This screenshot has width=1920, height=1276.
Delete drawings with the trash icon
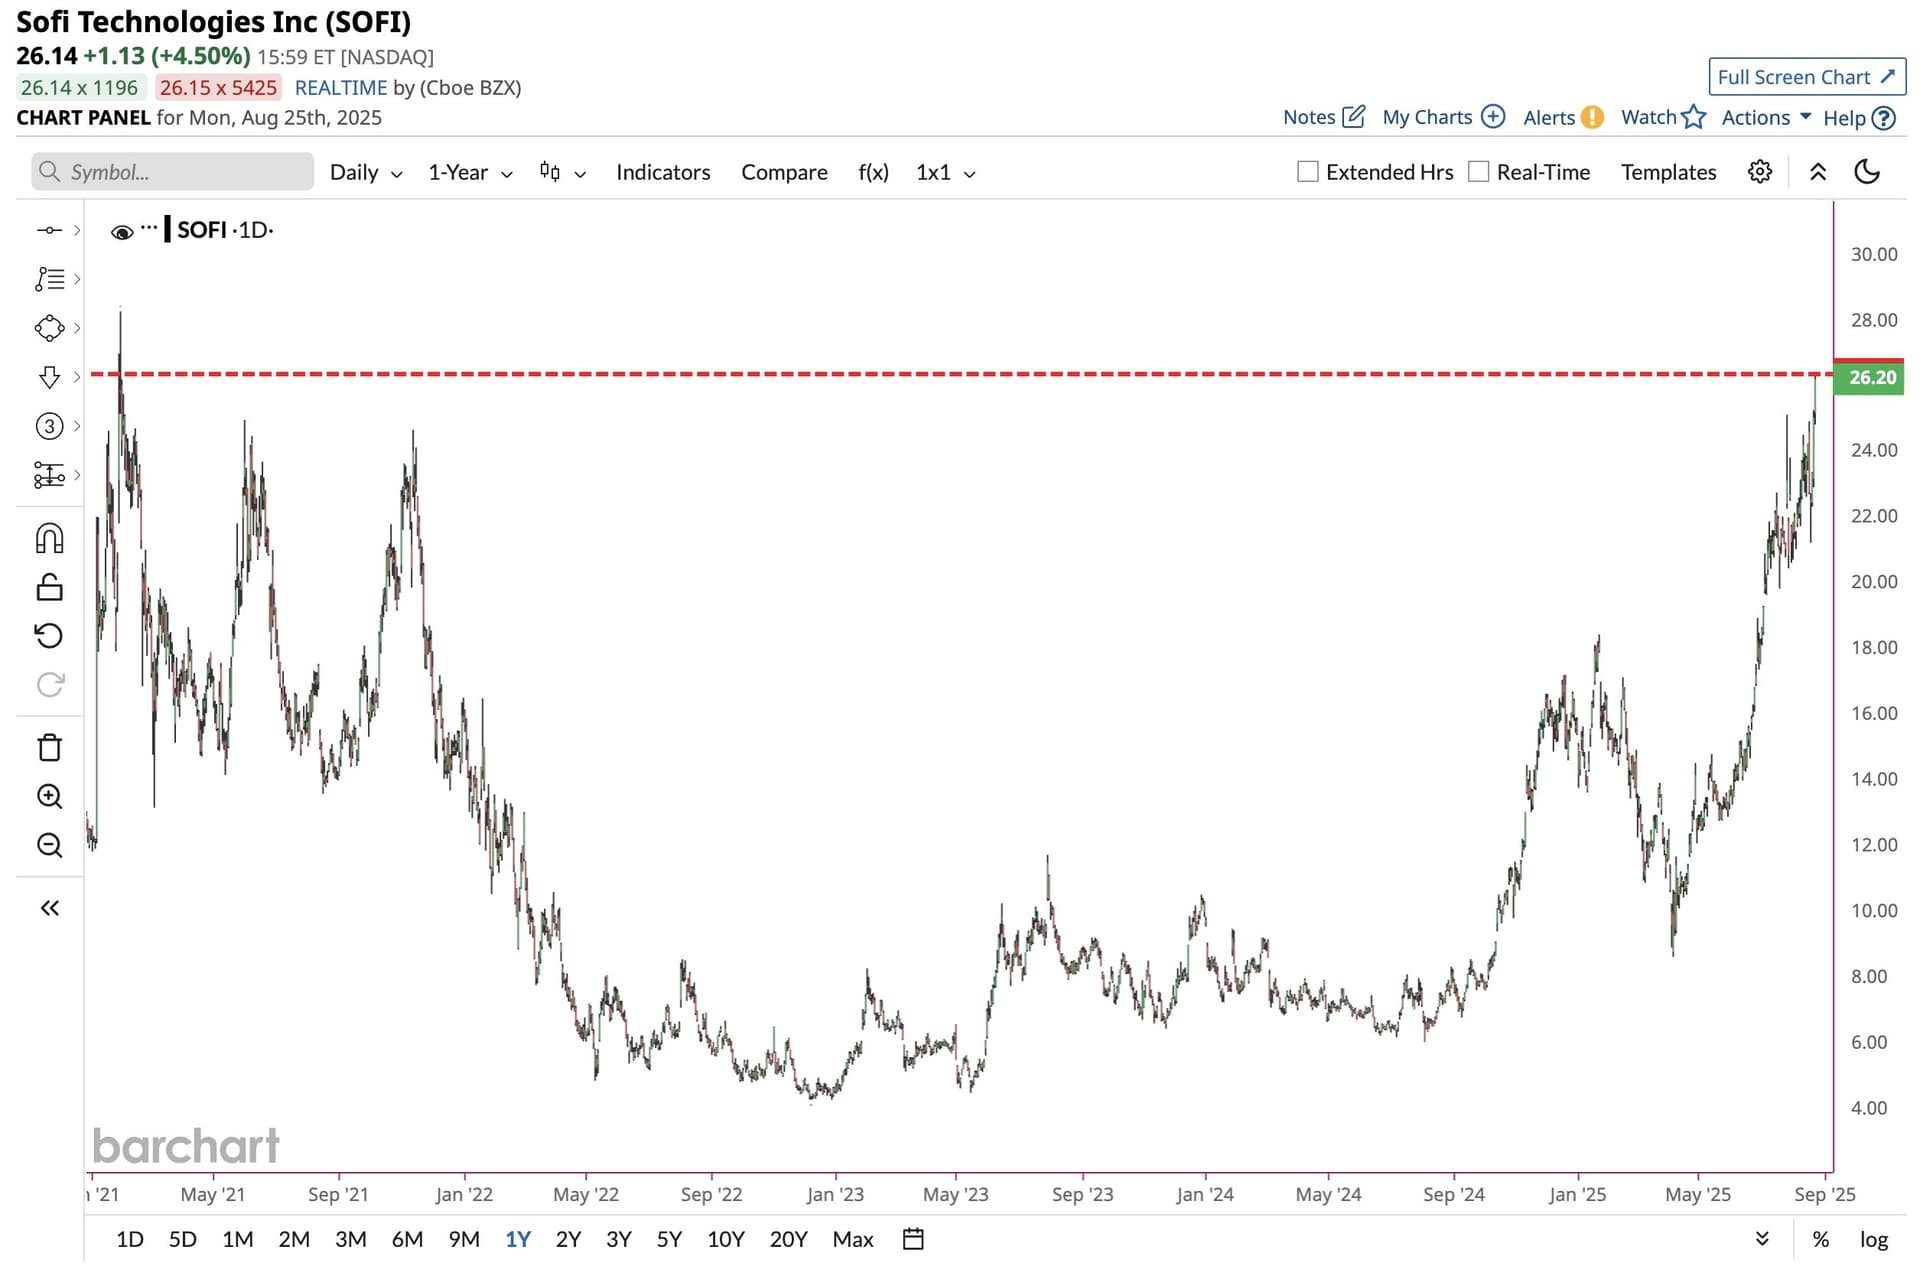(49, 747)
